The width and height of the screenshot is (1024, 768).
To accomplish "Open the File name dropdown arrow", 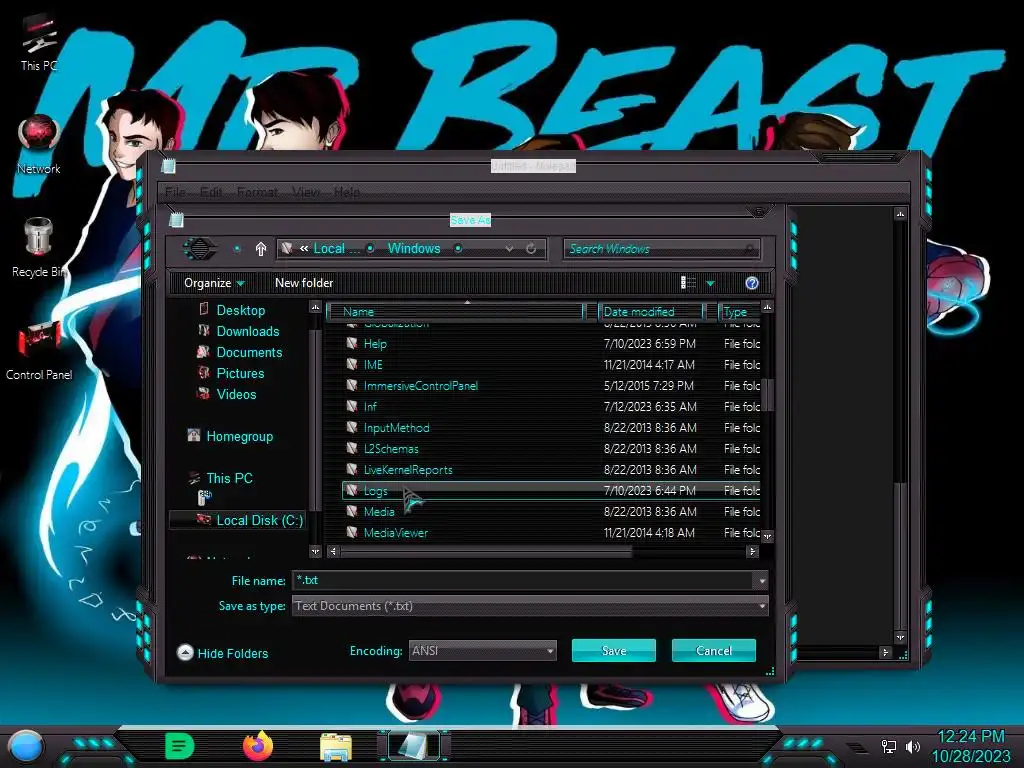I will click(x=761, y=580).
